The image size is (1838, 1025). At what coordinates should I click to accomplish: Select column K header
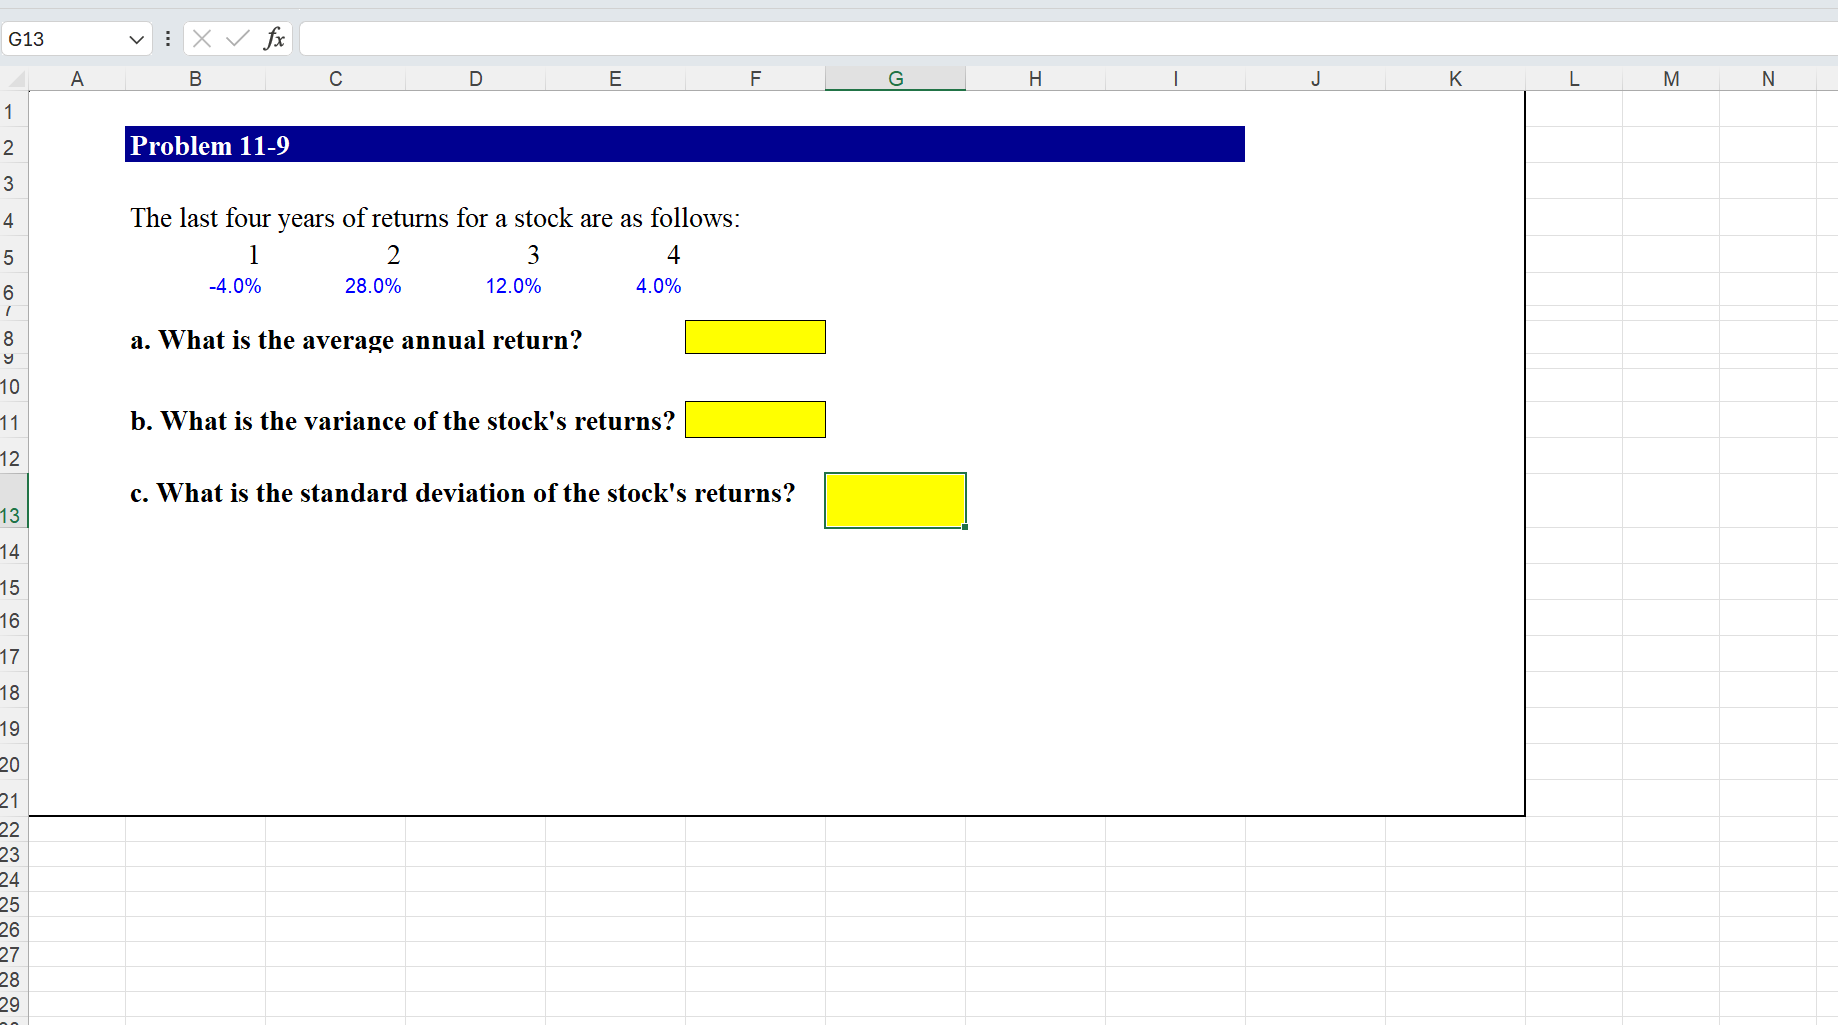pyautogui.click(x=1456, y=79)
